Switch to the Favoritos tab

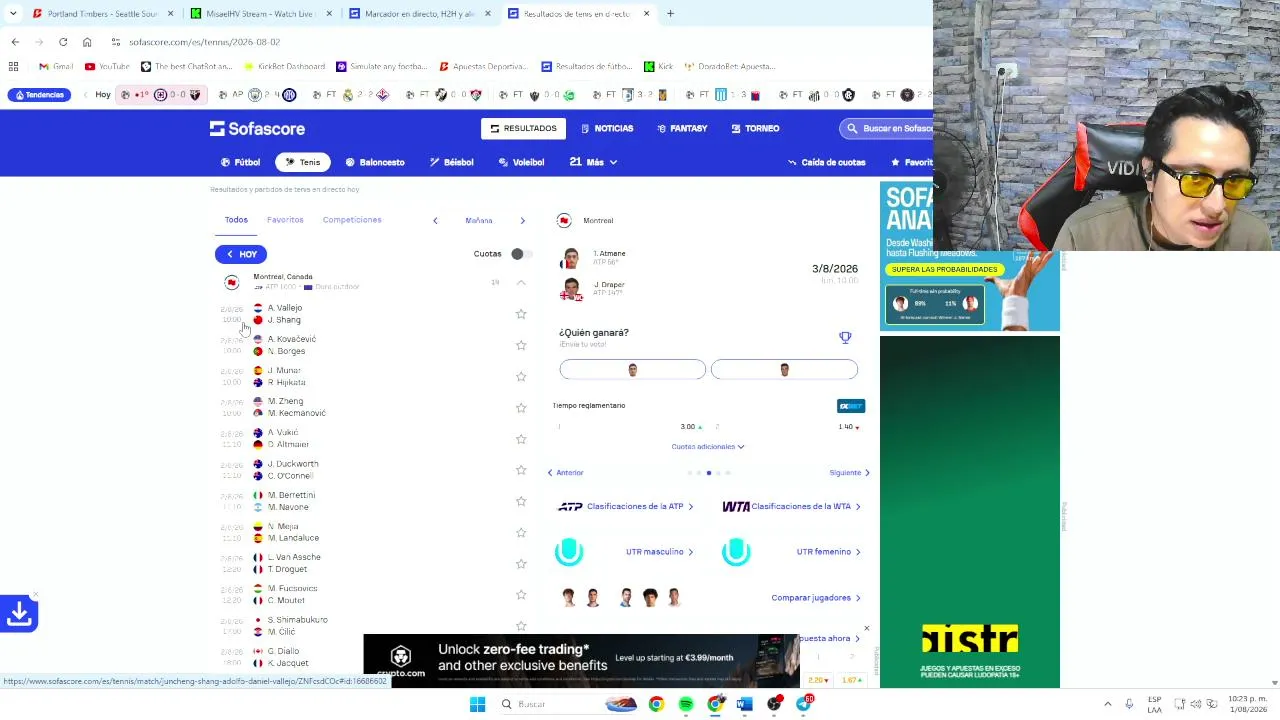285,220
